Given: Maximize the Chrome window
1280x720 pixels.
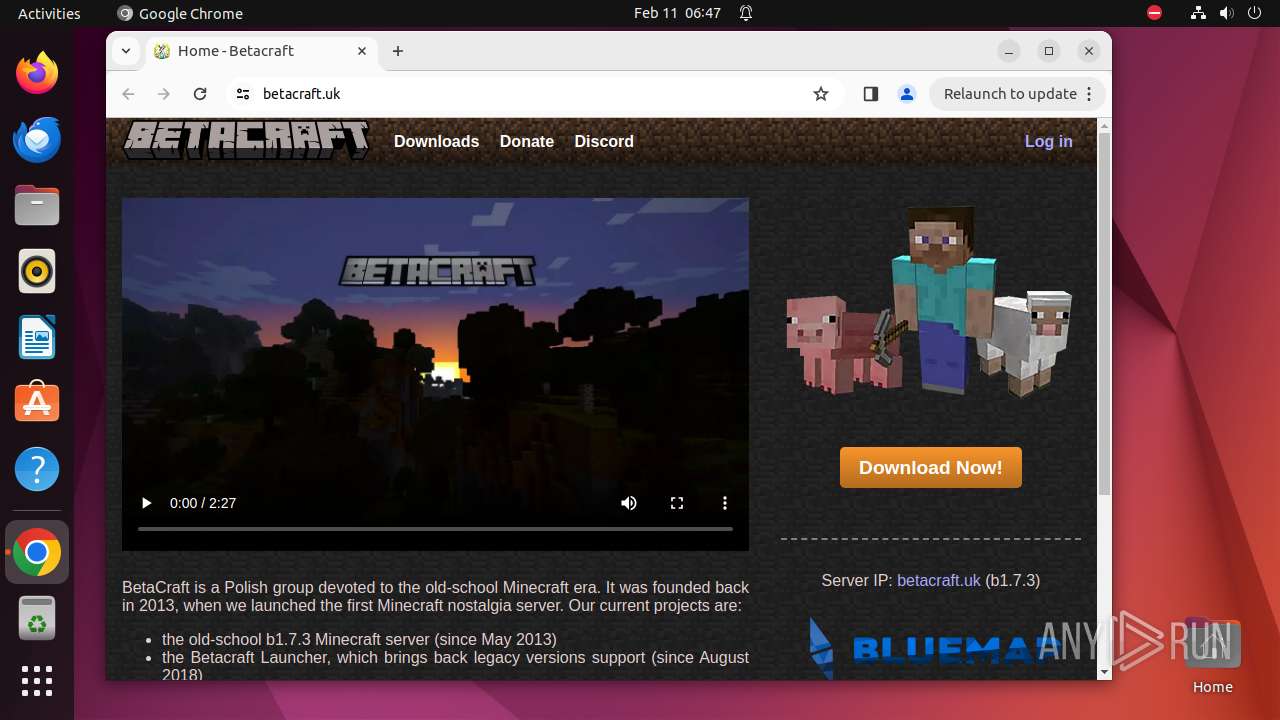Looking at the screenshot, I should tap(1049, 51).
